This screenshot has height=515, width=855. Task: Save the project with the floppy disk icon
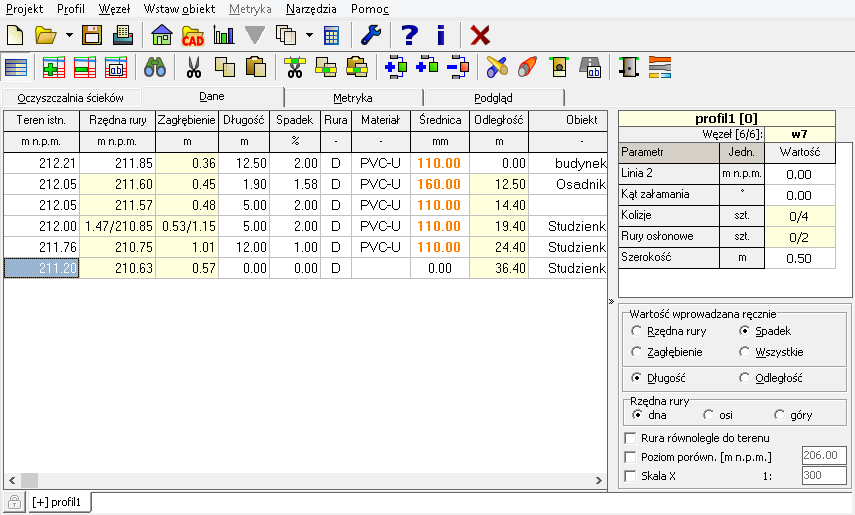click(x=92, y=35)
